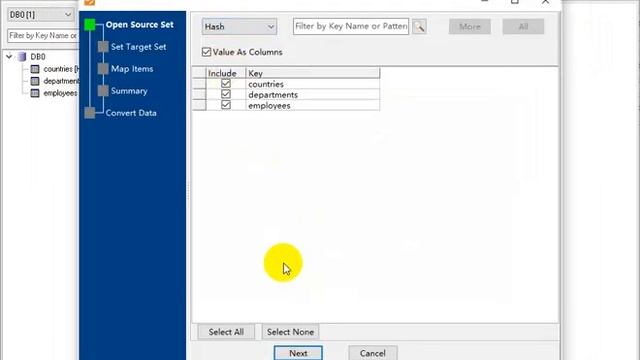
Task: Uncheck the Include box for countries
Action: (226, 84)
